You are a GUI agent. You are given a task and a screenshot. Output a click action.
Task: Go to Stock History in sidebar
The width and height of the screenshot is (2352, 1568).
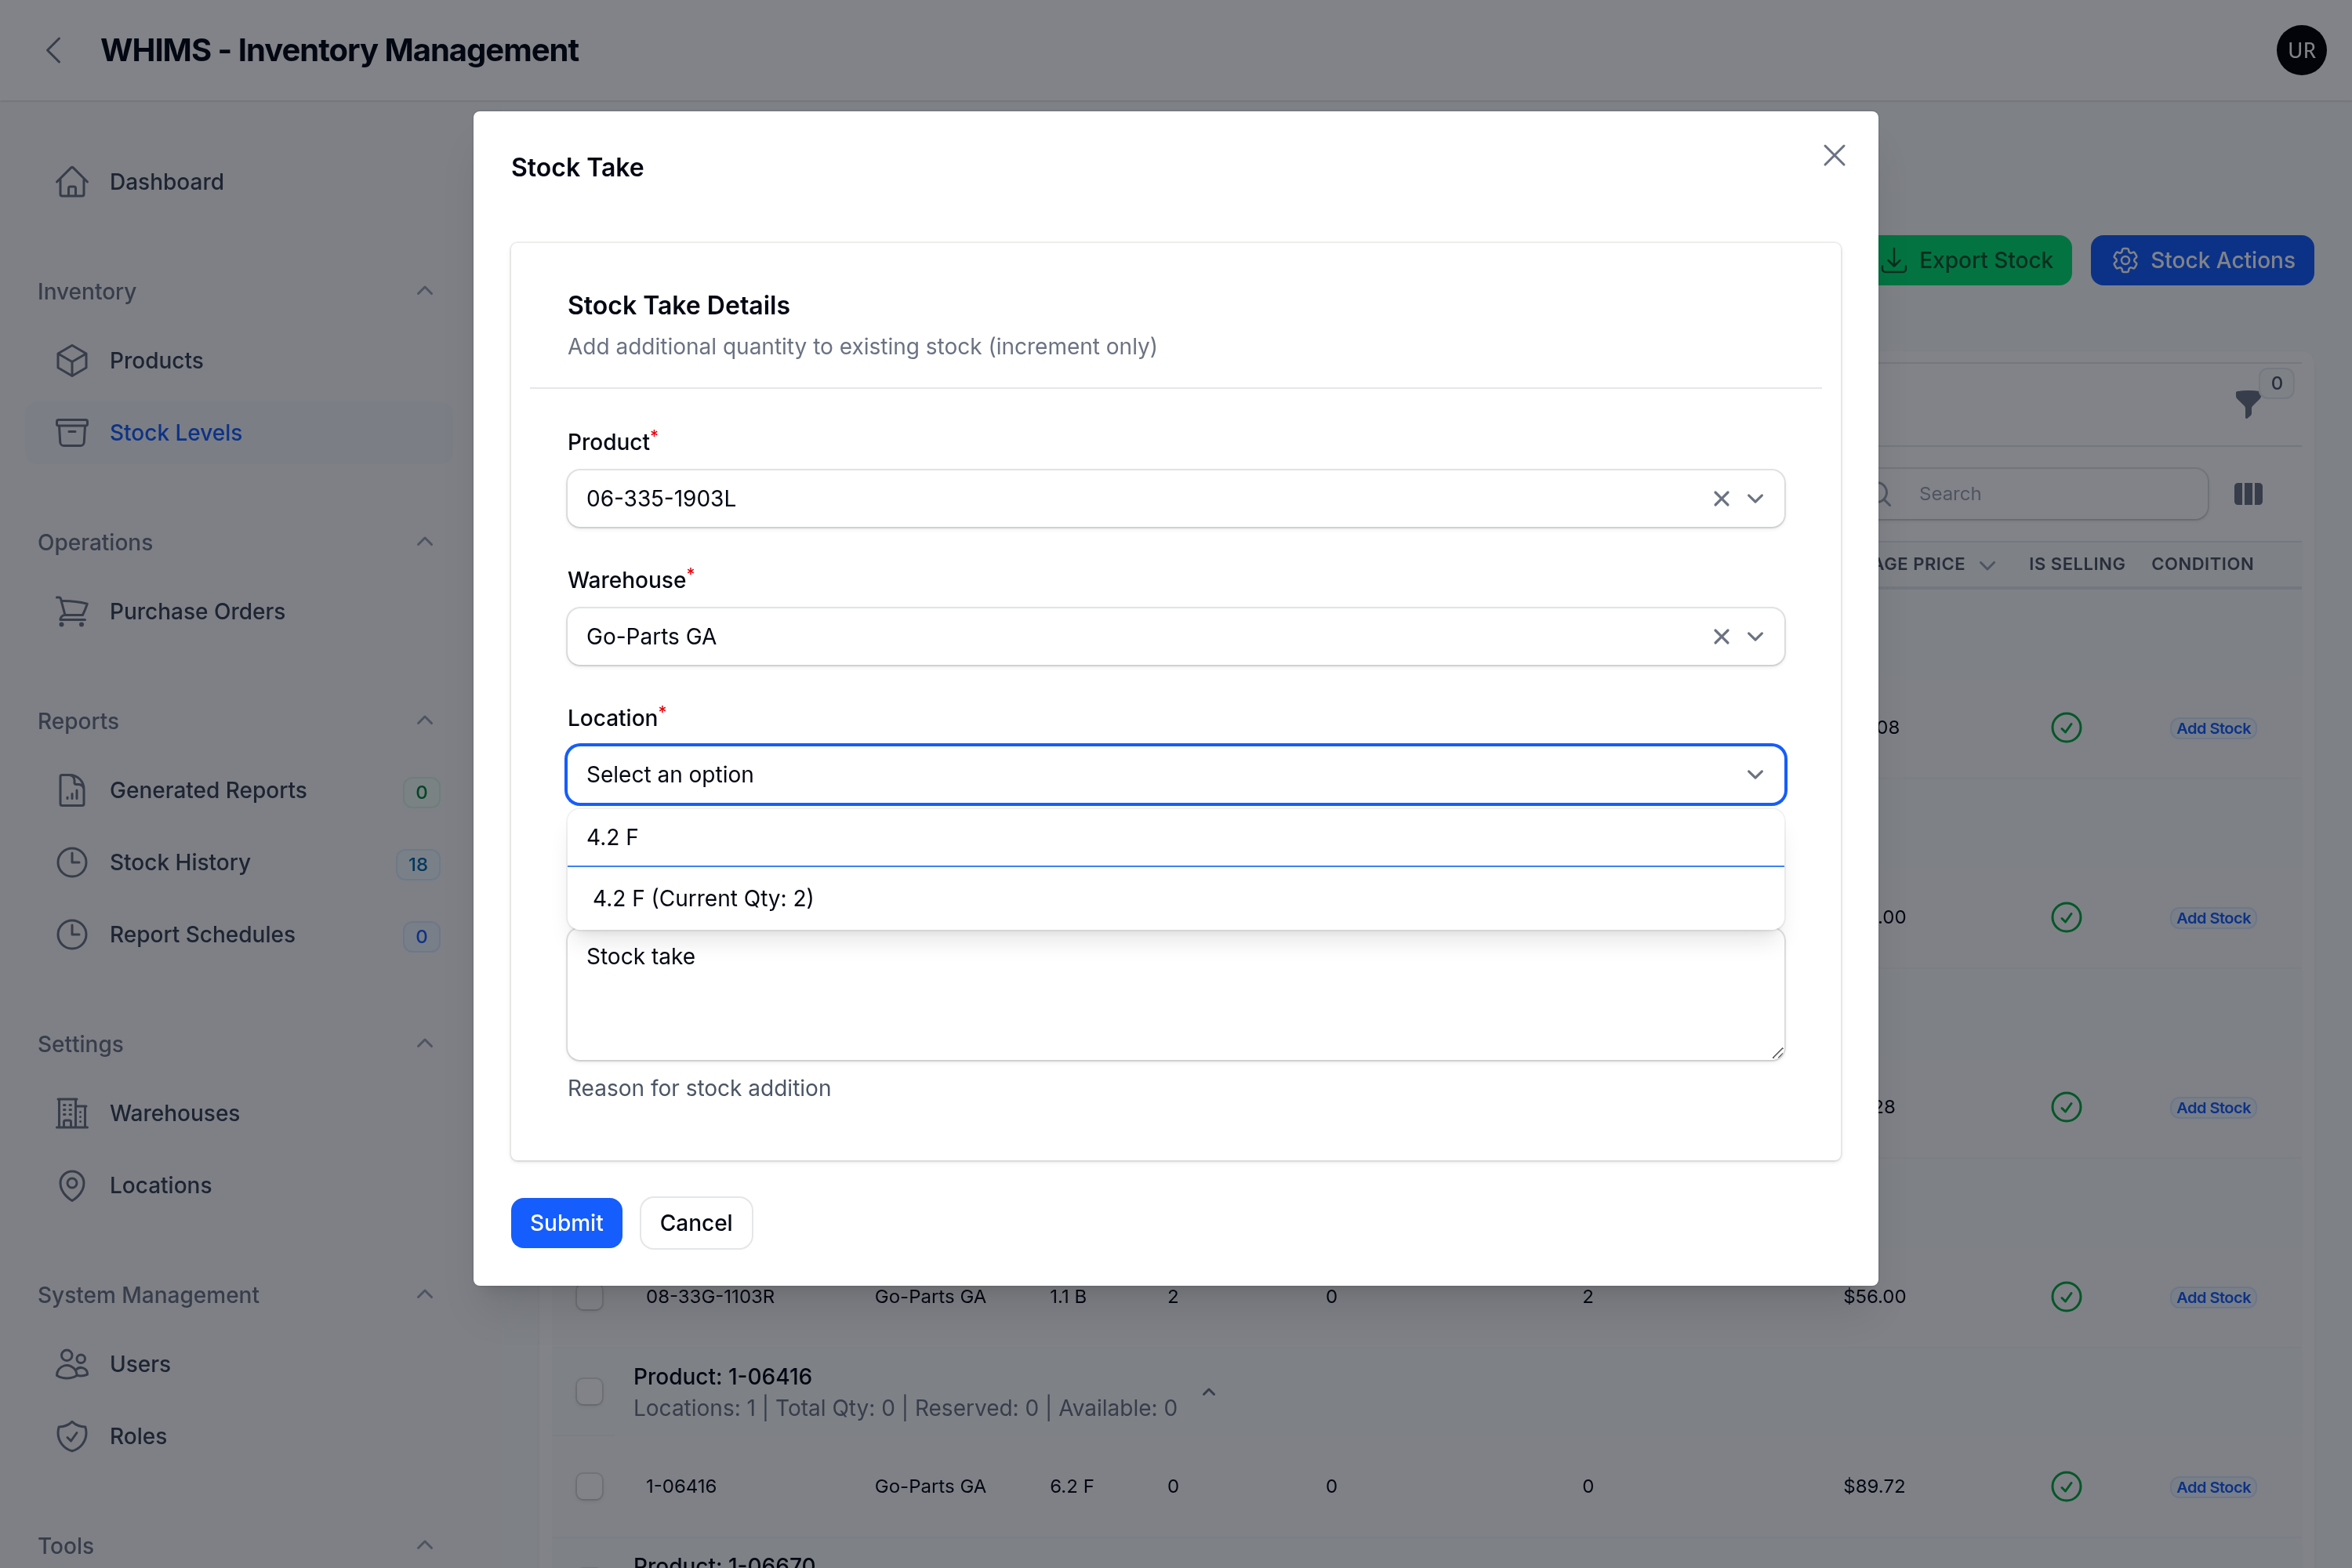tap(180, 862)
